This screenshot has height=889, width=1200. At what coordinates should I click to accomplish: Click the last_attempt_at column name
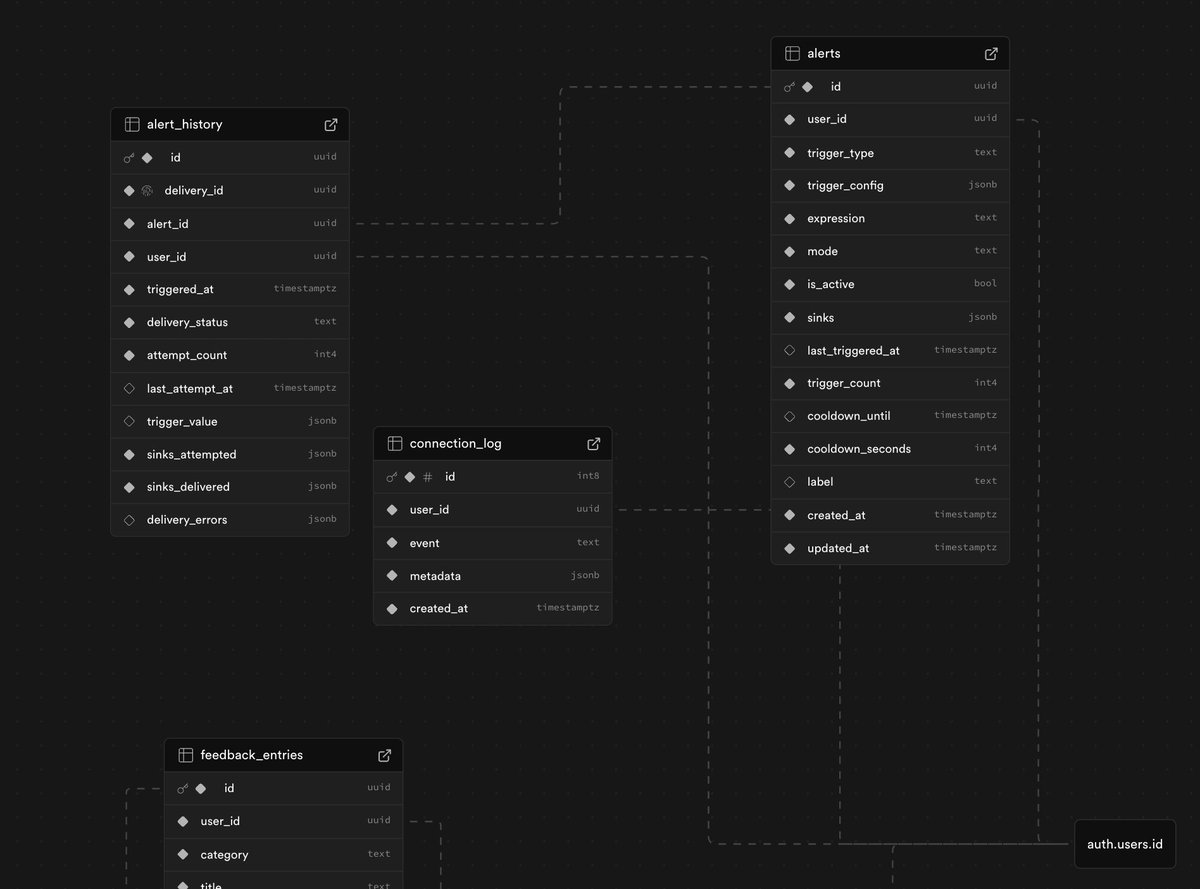[190, 389]
